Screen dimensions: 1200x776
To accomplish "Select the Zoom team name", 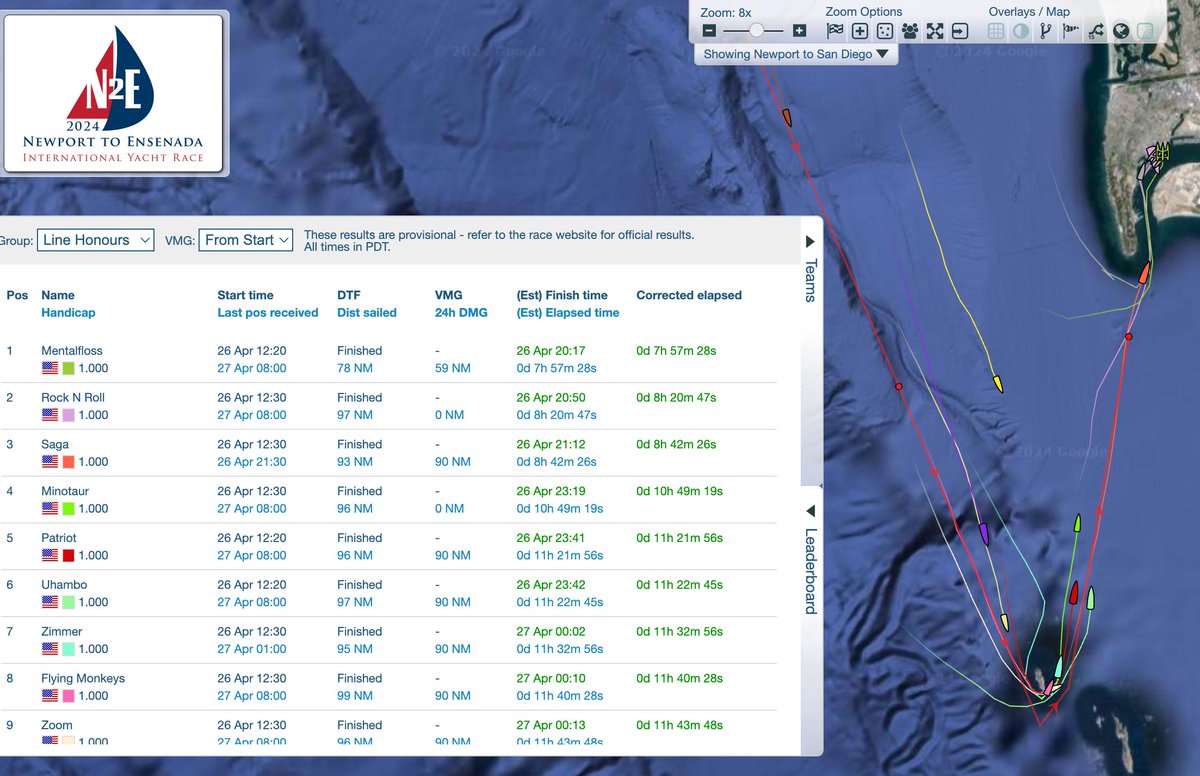I will (x=57, y=726).
